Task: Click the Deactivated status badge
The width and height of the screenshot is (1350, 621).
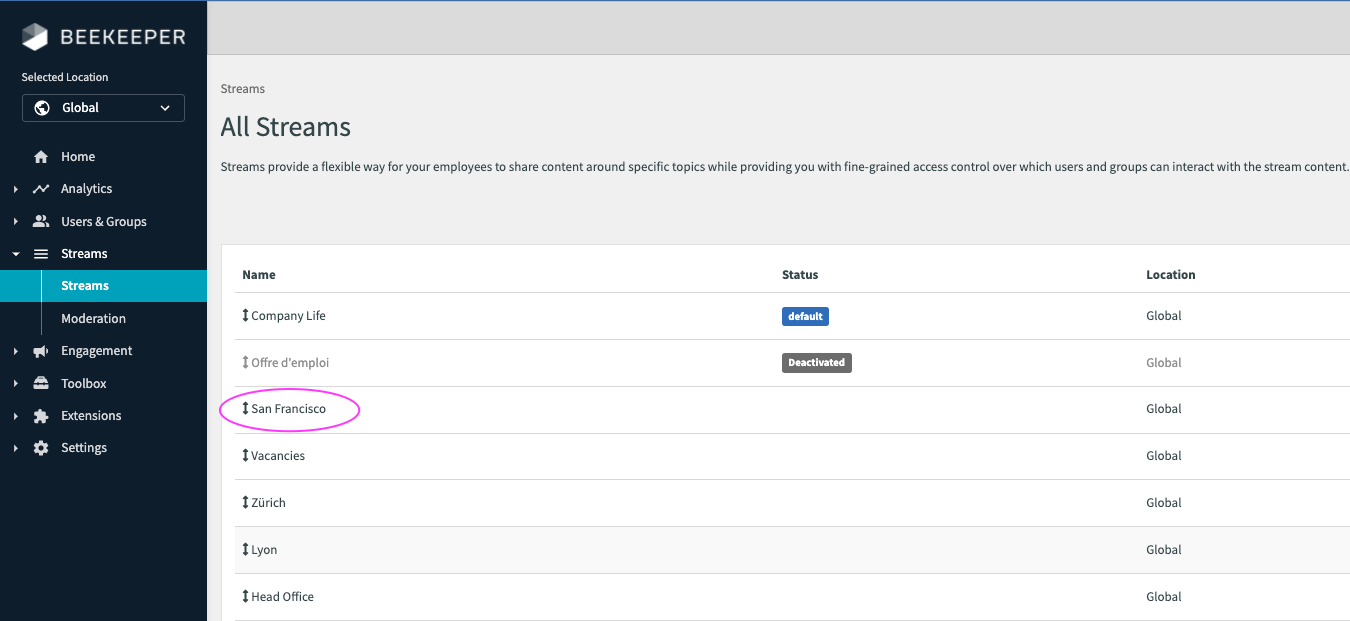Action: (x=816, y=363)
